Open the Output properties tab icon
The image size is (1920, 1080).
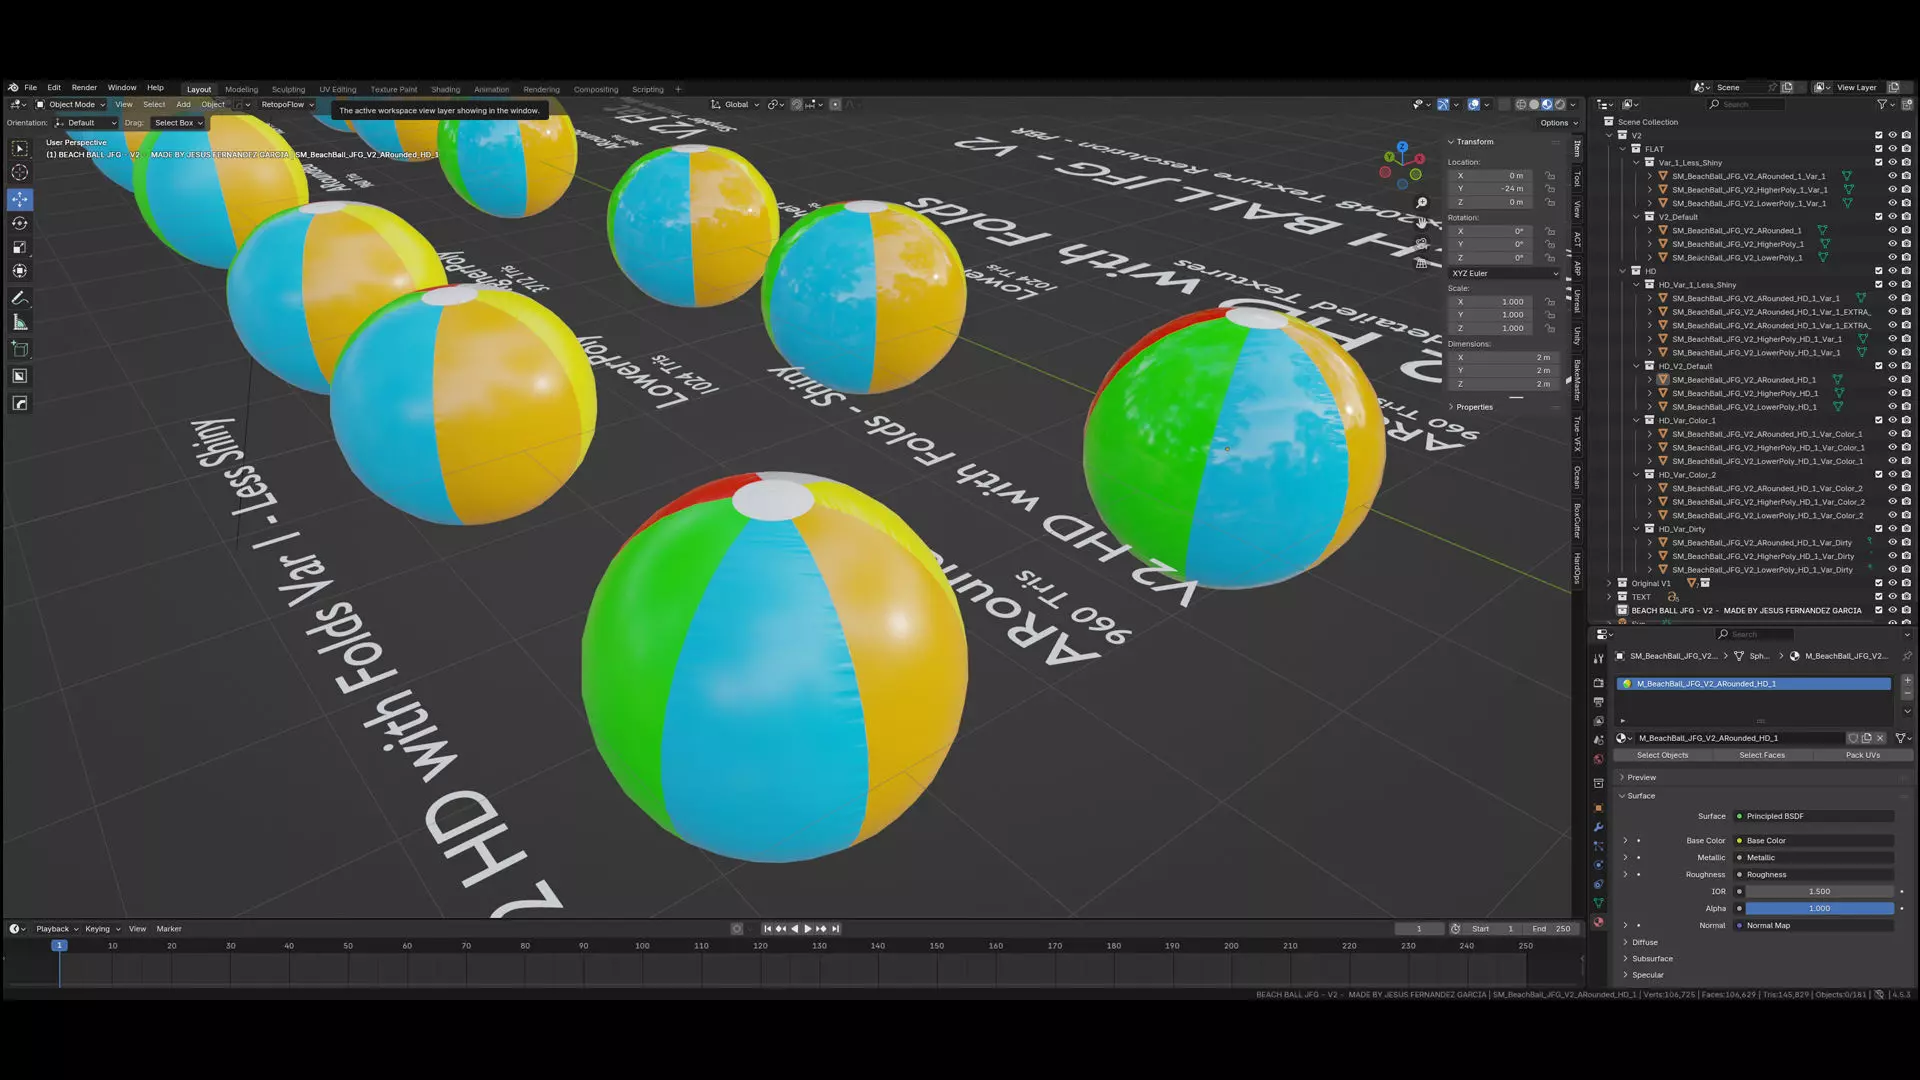[1598, 702]
